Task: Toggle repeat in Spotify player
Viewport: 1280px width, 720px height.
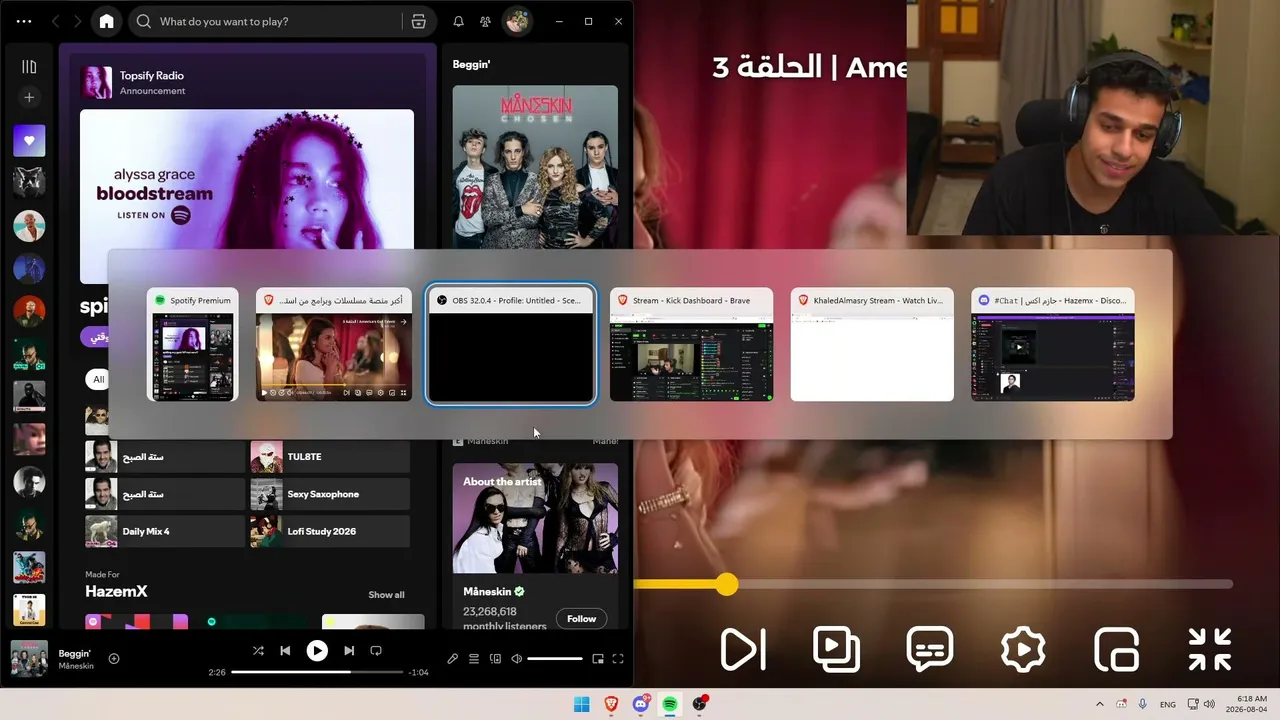Action: [376, 651]
